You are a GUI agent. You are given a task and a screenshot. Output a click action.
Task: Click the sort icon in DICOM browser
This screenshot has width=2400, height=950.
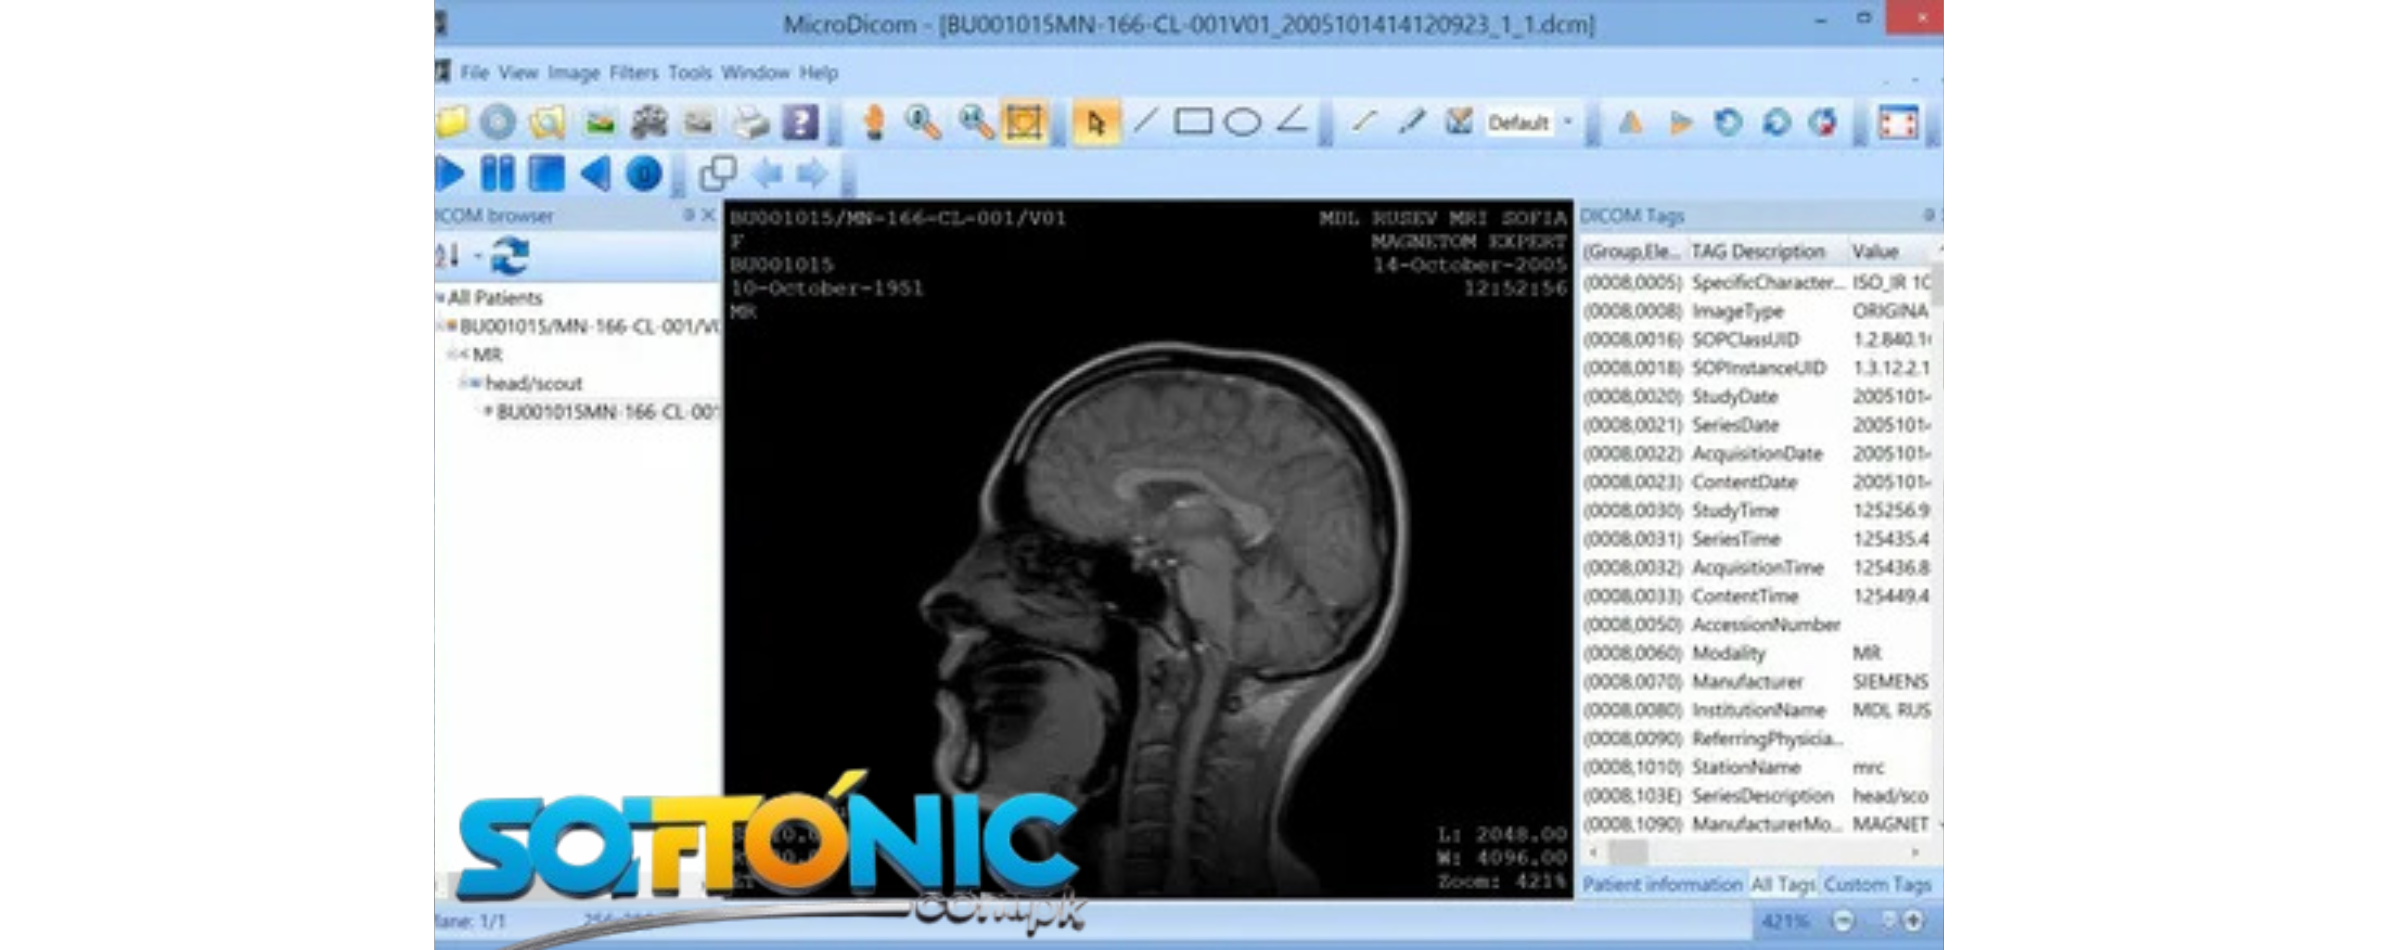point(448,257)
